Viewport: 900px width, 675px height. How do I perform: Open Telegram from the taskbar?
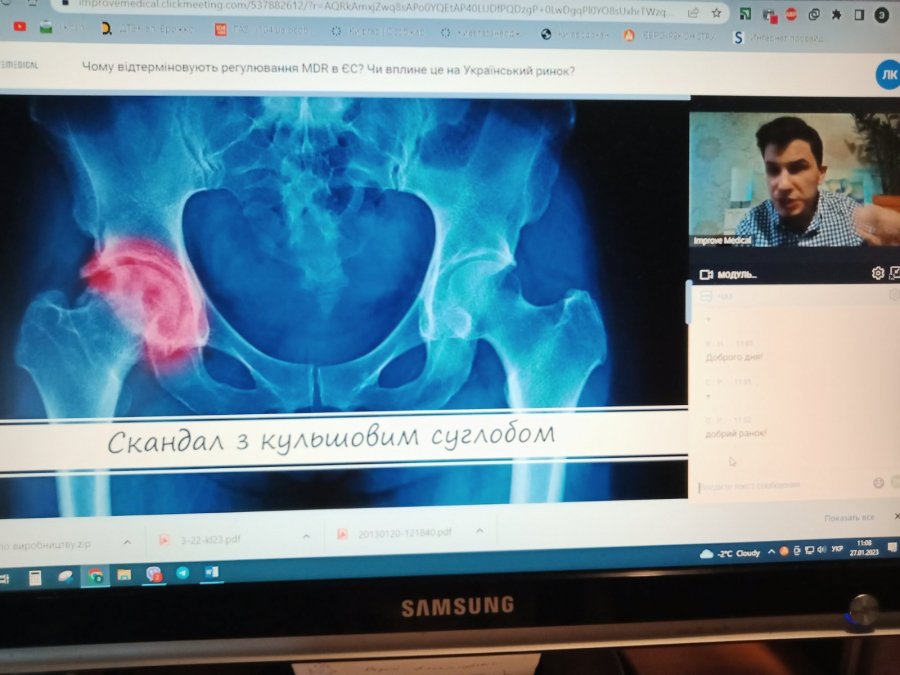point(182,574)
